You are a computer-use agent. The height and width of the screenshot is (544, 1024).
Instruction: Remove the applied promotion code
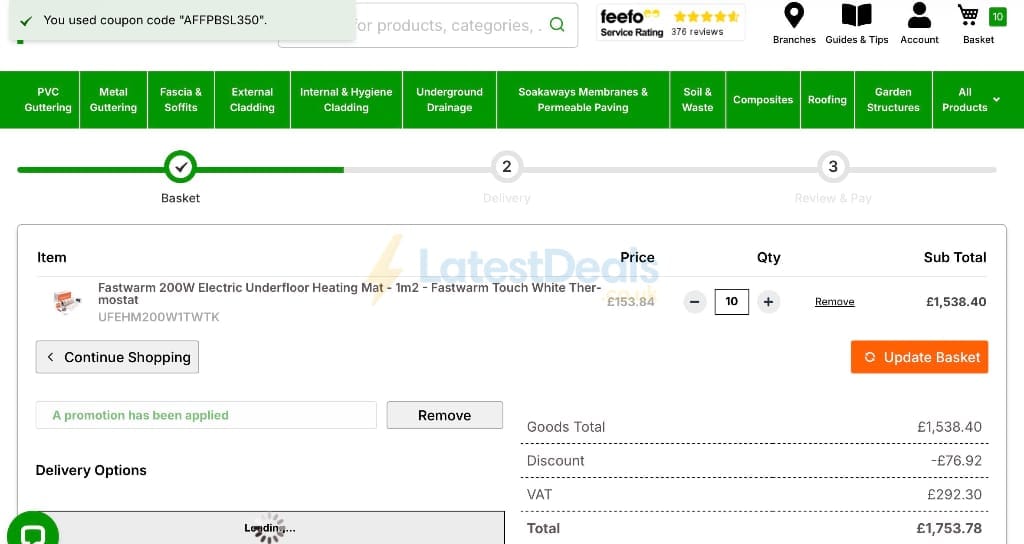pyautogui.click(x=445, y=415)
